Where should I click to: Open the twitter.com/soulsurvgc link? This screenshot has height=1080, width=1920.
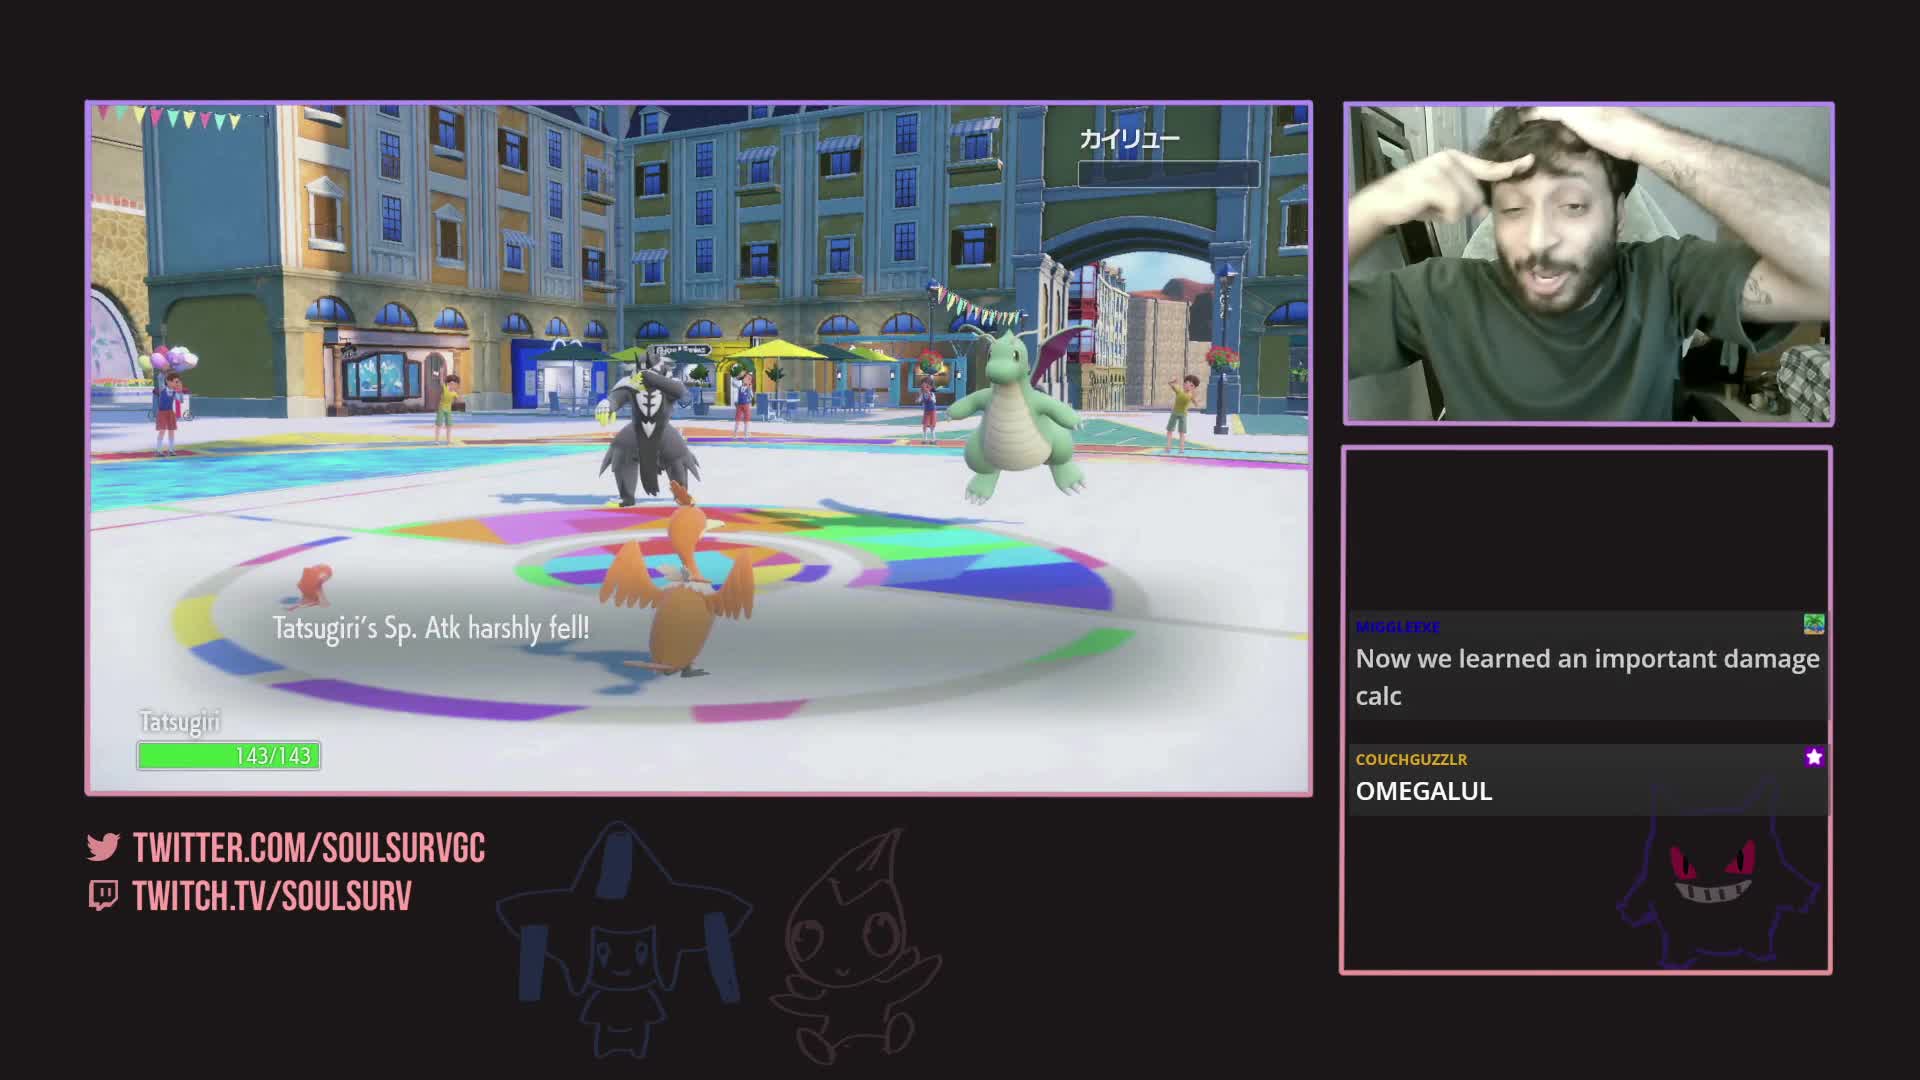point(309,848)
